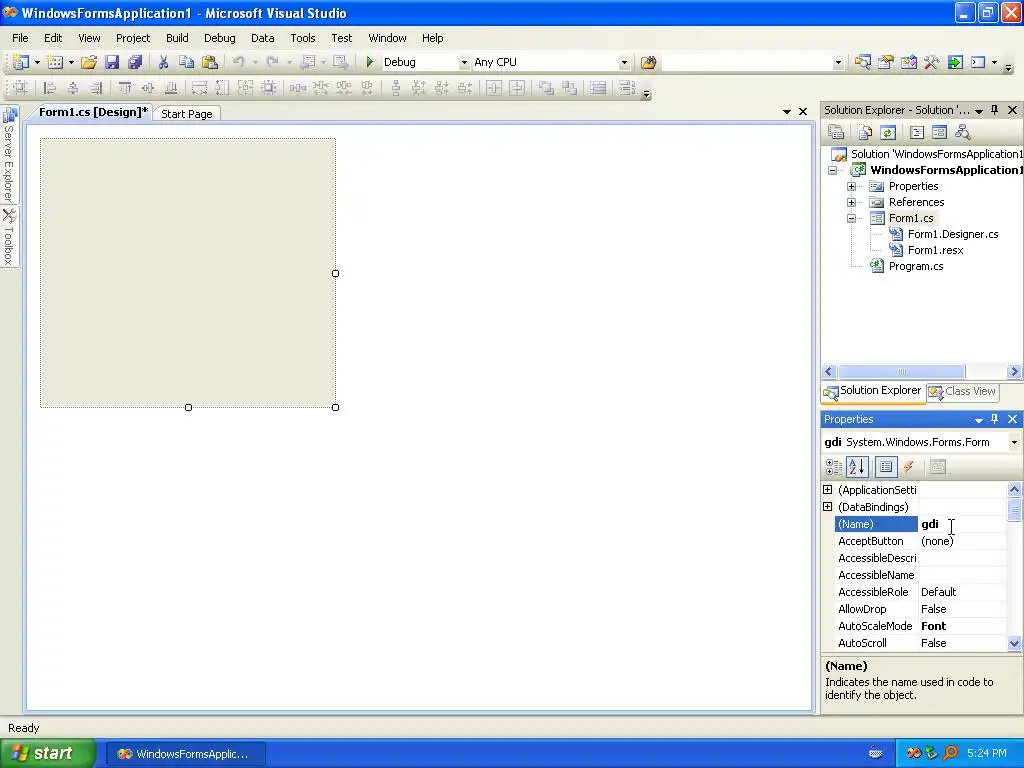Click Show All Files in Solution Explorer

point(865,133)
